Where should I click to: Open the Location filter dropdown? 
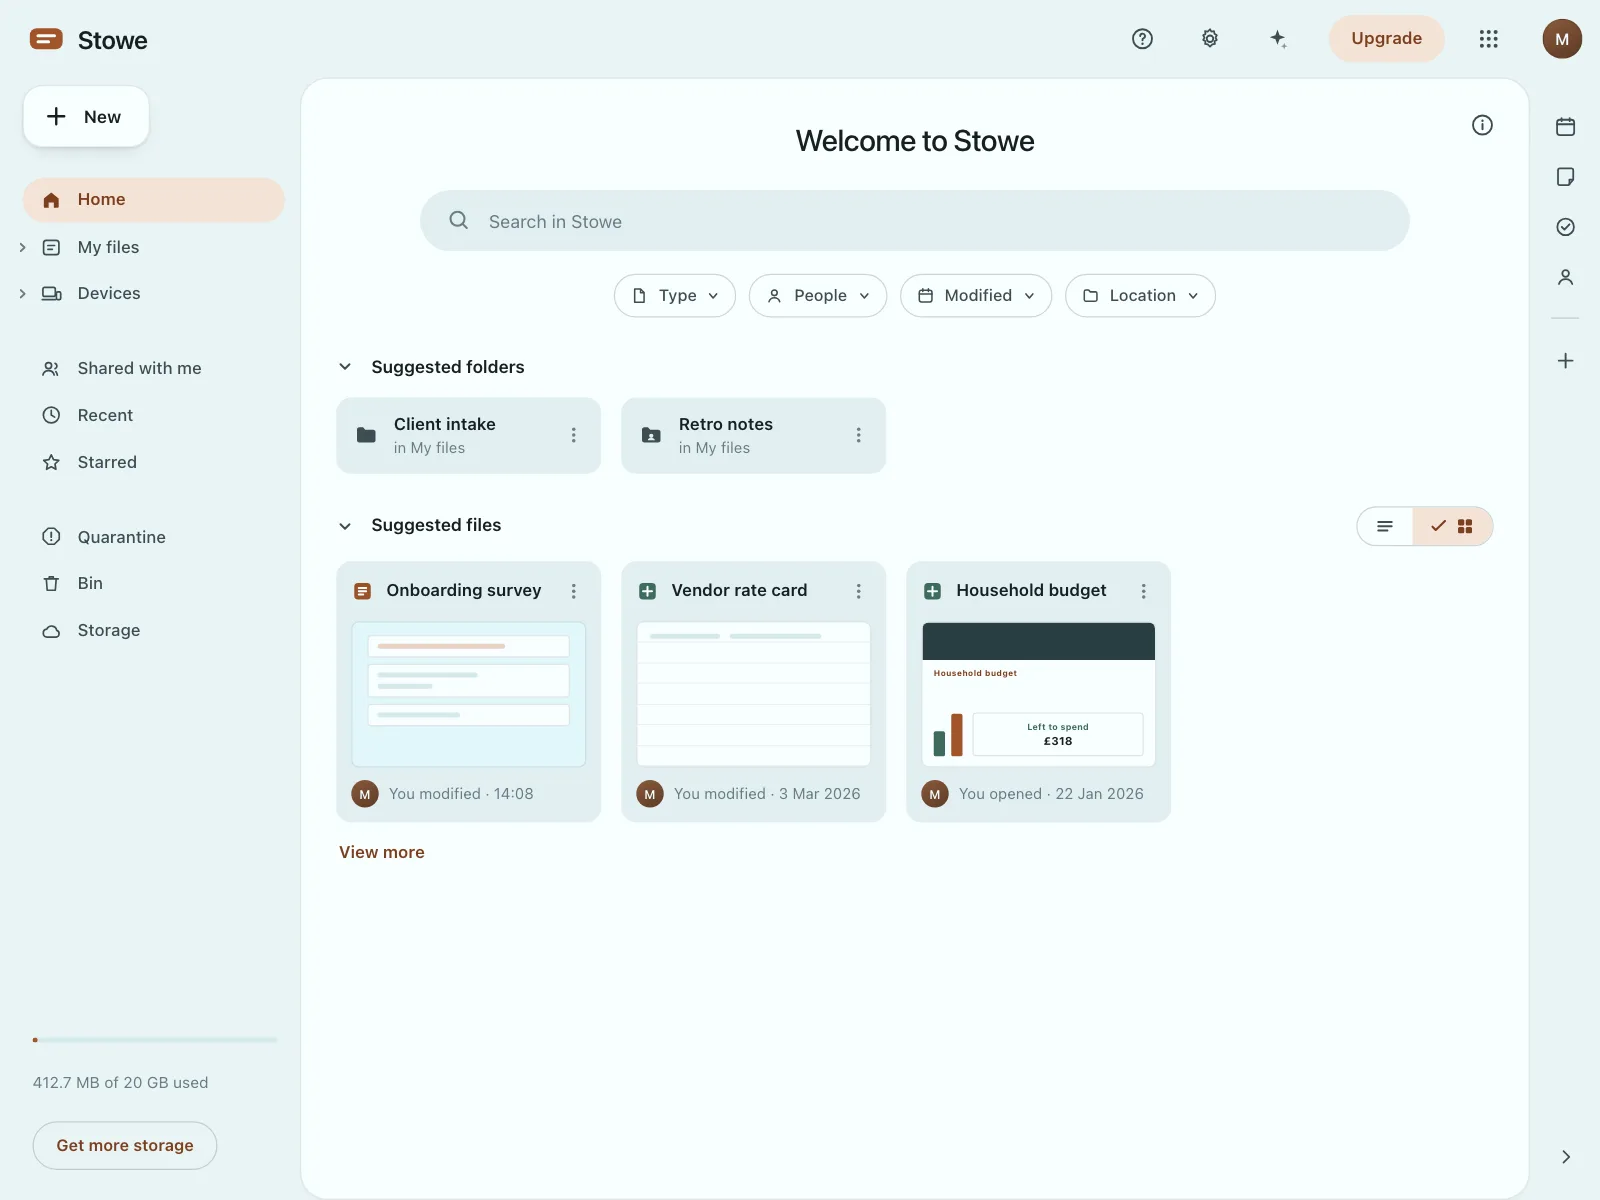1140,296
